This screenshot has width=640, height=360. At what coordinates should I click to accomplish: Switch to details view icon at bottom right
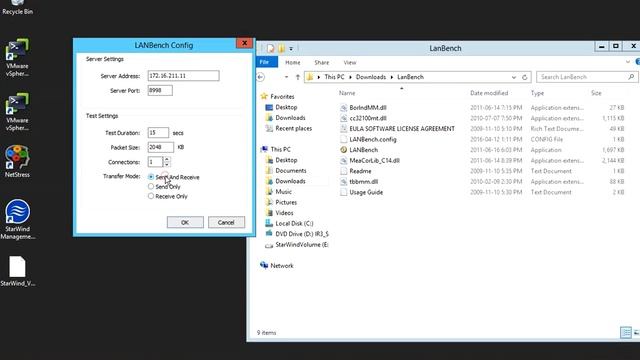pos(625,333)
